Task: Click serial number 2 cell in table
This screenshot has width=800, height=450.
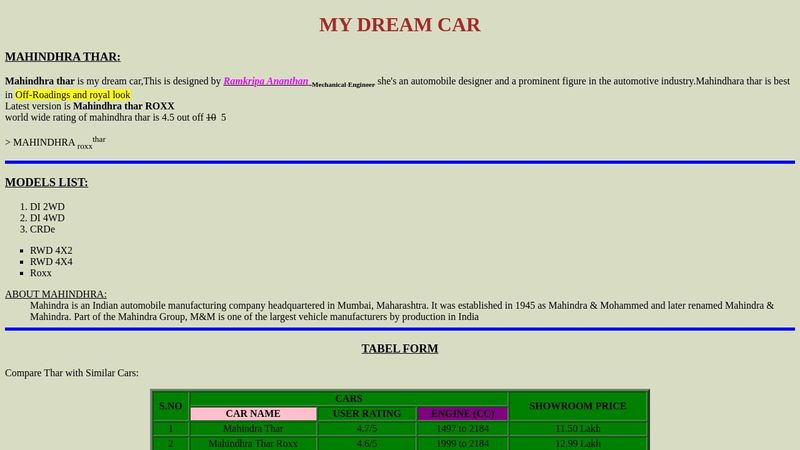Action: click(x=170, y=443)
